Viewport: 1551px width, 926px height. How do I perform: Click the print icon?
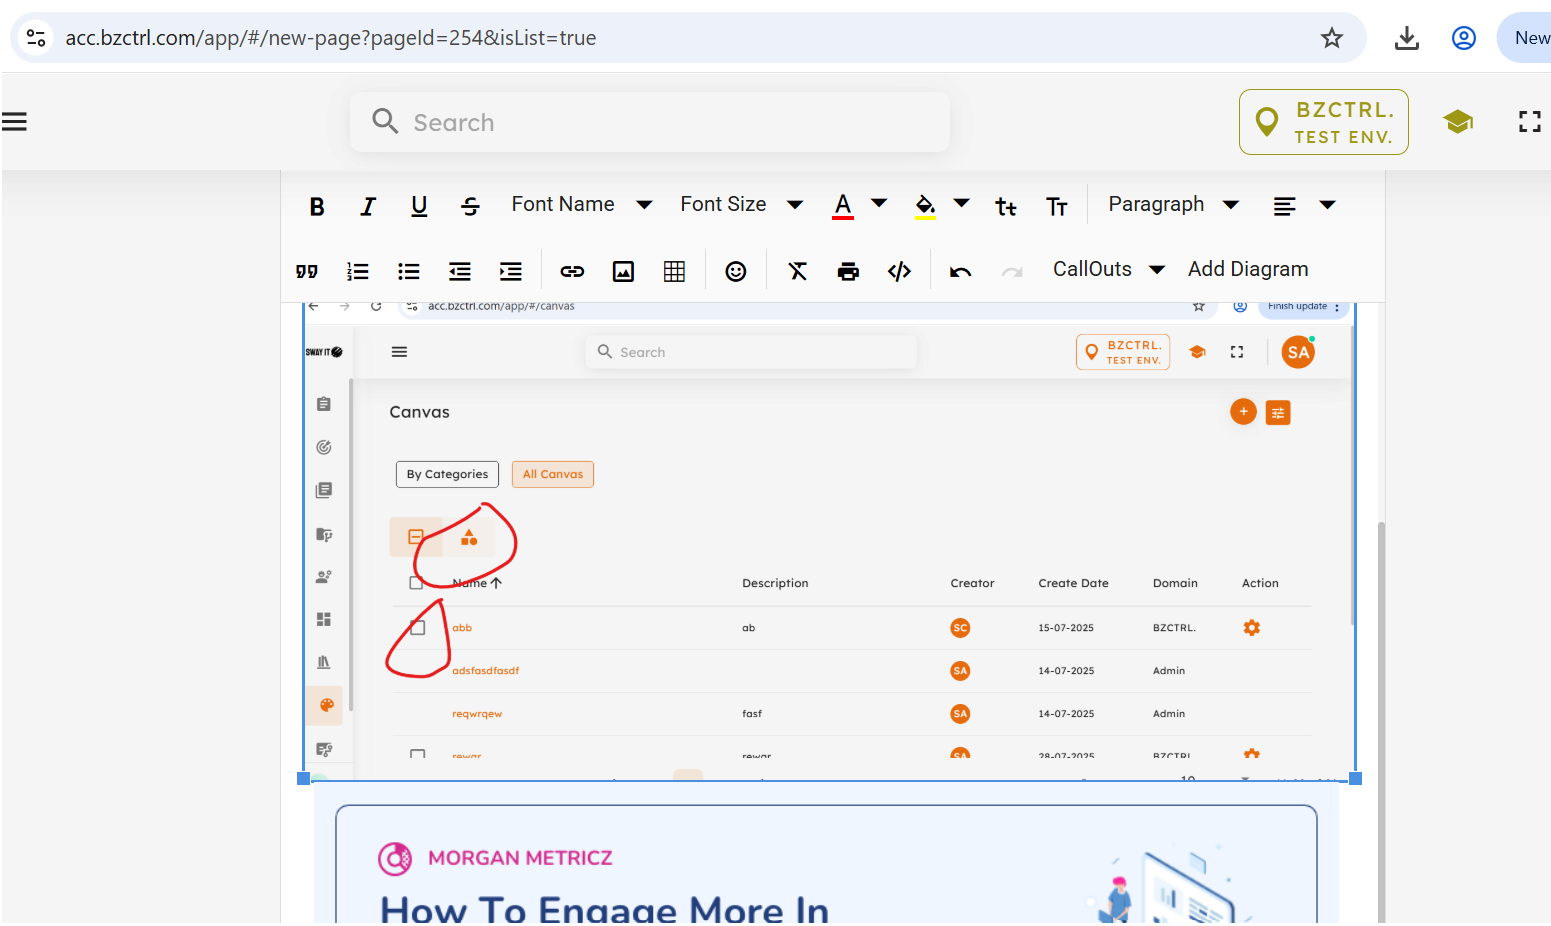[848, 271]
